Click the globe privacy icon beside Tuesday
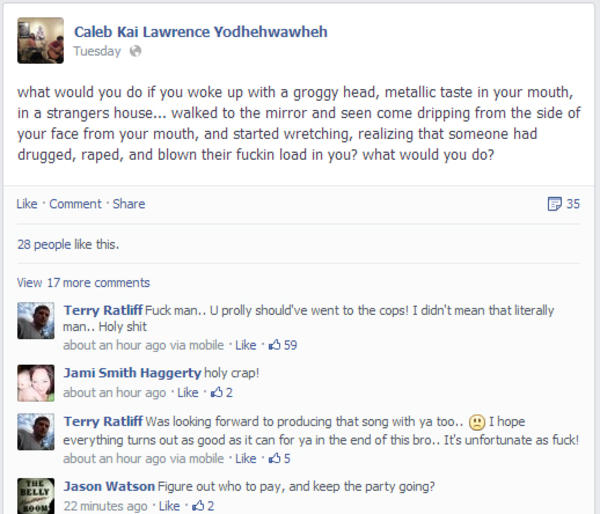The width and height of the screenshot is (600, 514). point(136,51)
